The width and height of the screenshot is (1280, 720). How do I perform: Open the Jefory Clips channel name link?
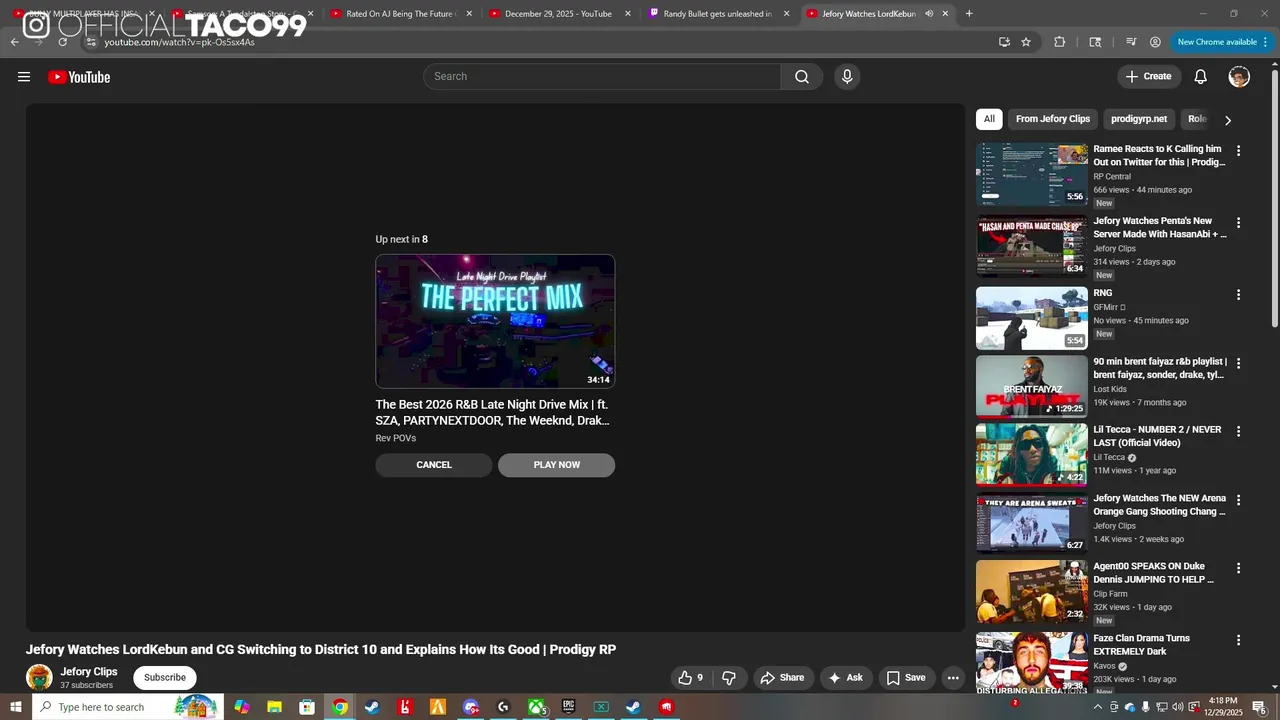(x=89, y=672)
